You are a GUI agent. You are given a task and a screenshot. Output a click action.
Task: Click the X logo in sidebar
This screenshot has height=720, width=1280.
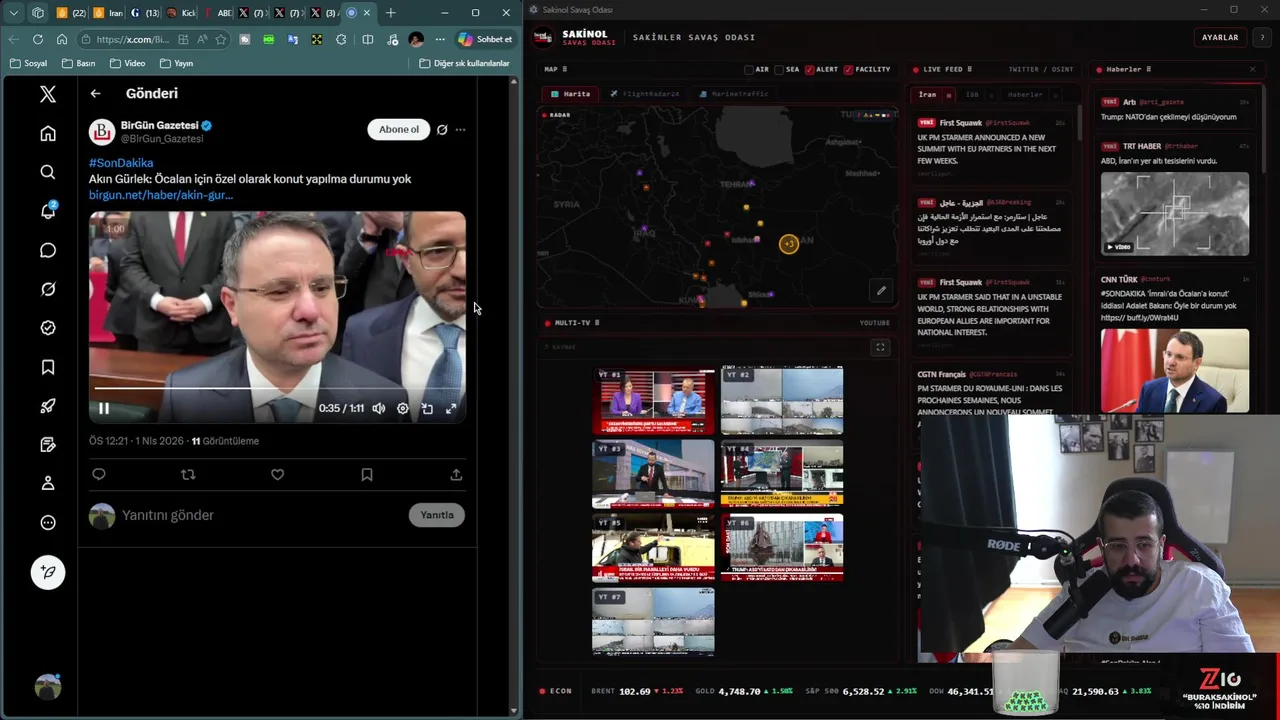pyautogui.click(x=48, y=94)
